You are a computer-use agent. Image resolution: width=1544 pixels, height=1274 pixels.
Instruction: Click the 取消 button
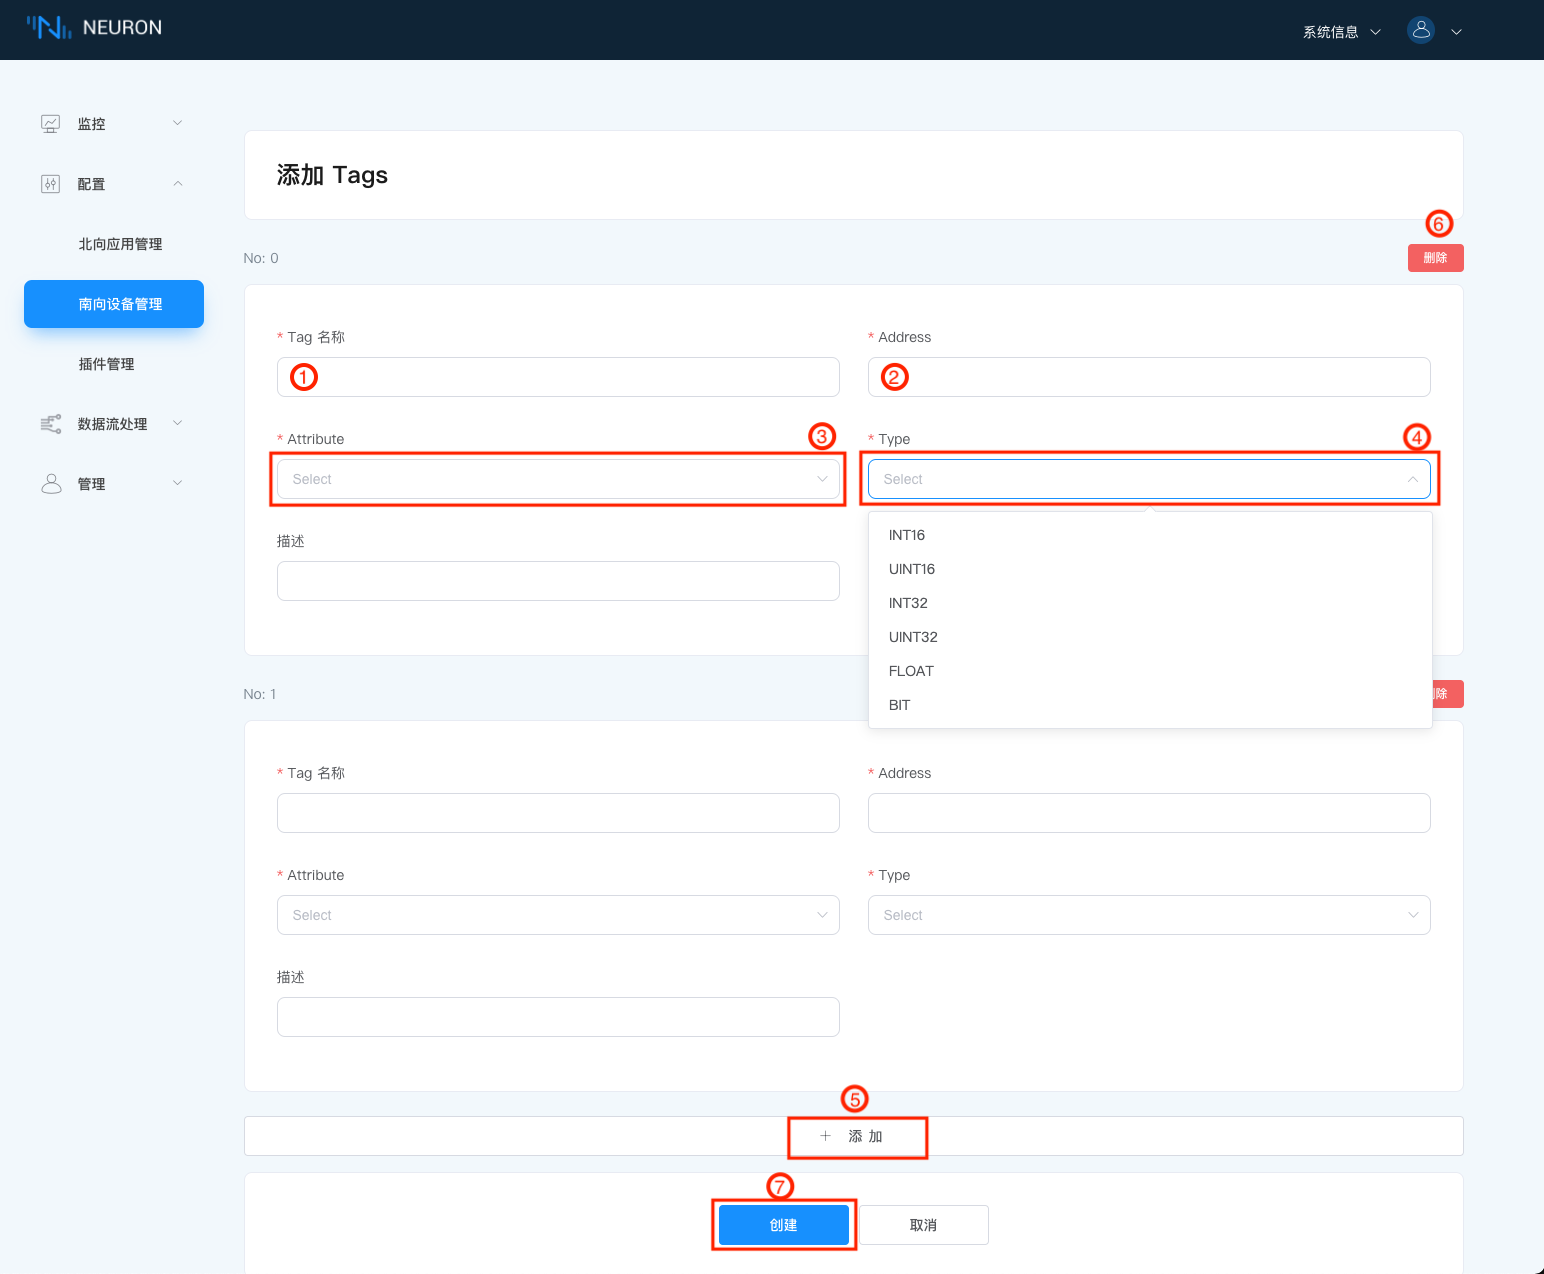pyautogui.click(x=924, y=1225)
